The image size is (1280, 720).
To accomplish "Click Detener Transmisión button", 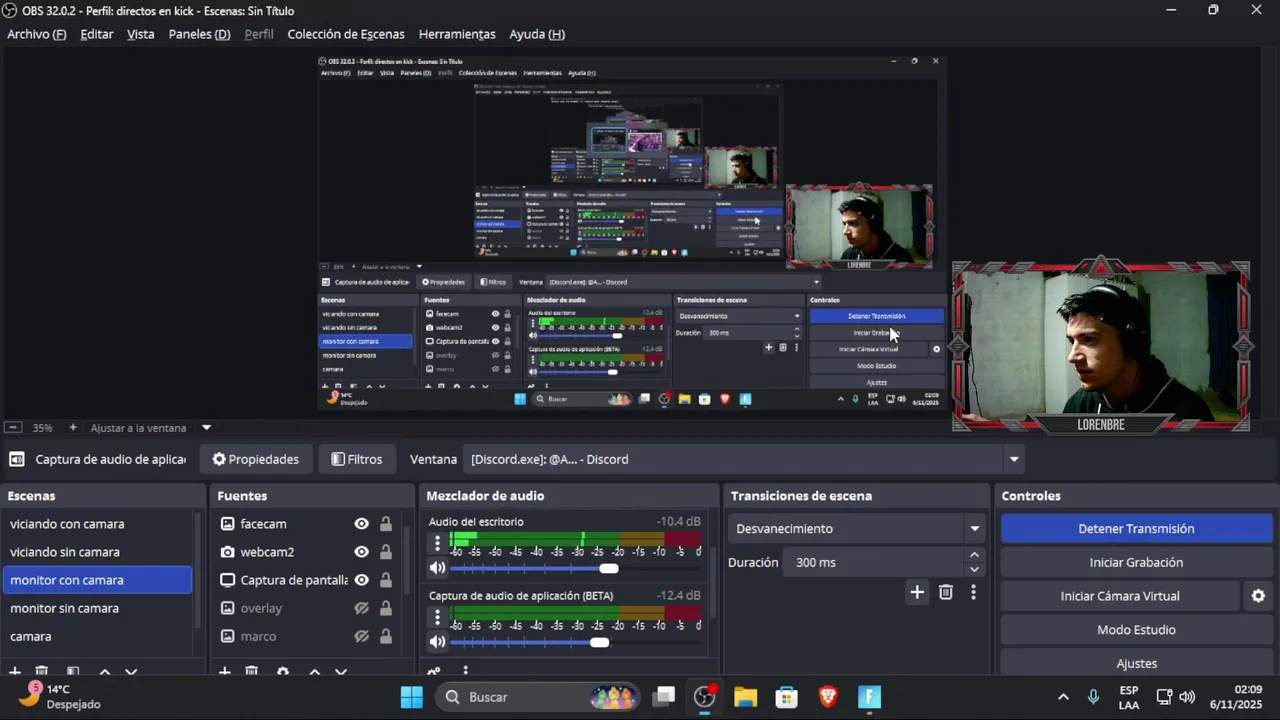I will coord(1136,529).
